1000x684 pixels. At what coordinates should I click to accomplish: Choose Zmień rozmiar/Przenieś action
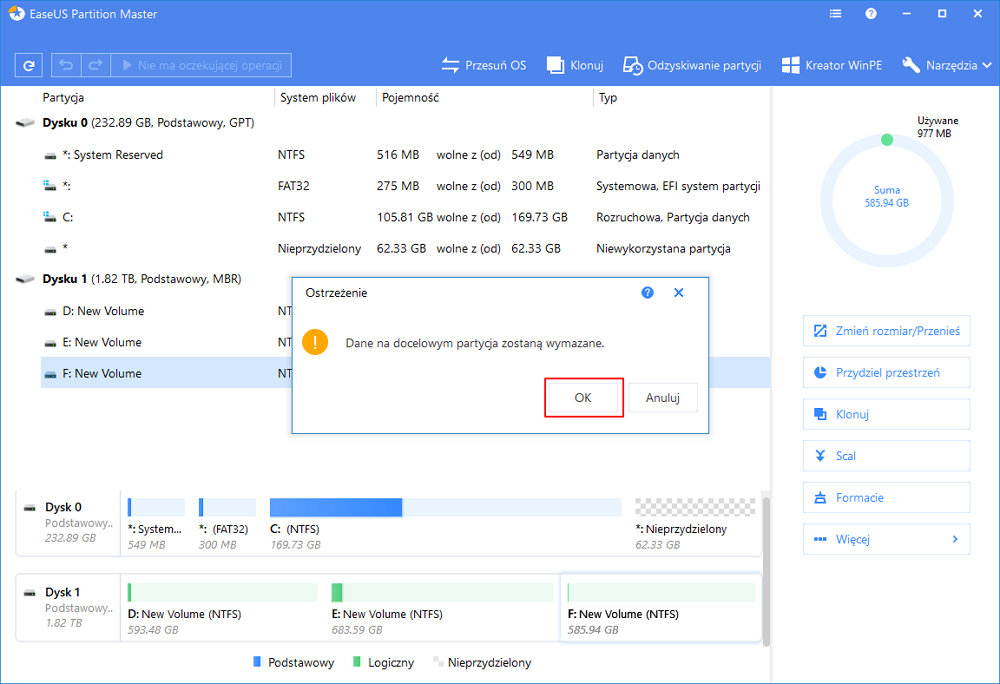click(886, 331)
